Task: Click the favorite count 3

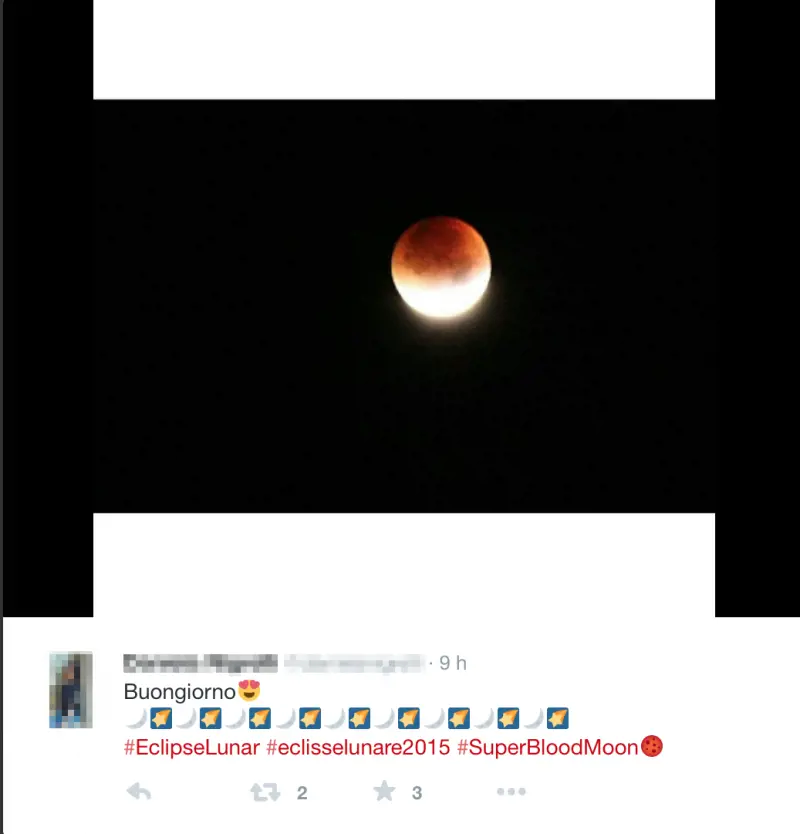Action: 417,793
